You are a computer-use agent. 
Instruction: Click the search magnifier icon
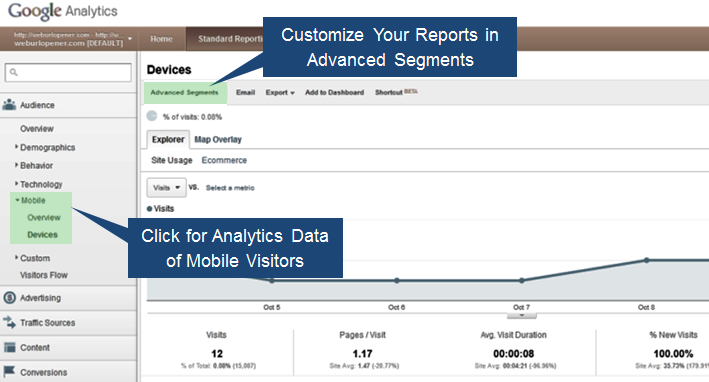tap(14, 72)
